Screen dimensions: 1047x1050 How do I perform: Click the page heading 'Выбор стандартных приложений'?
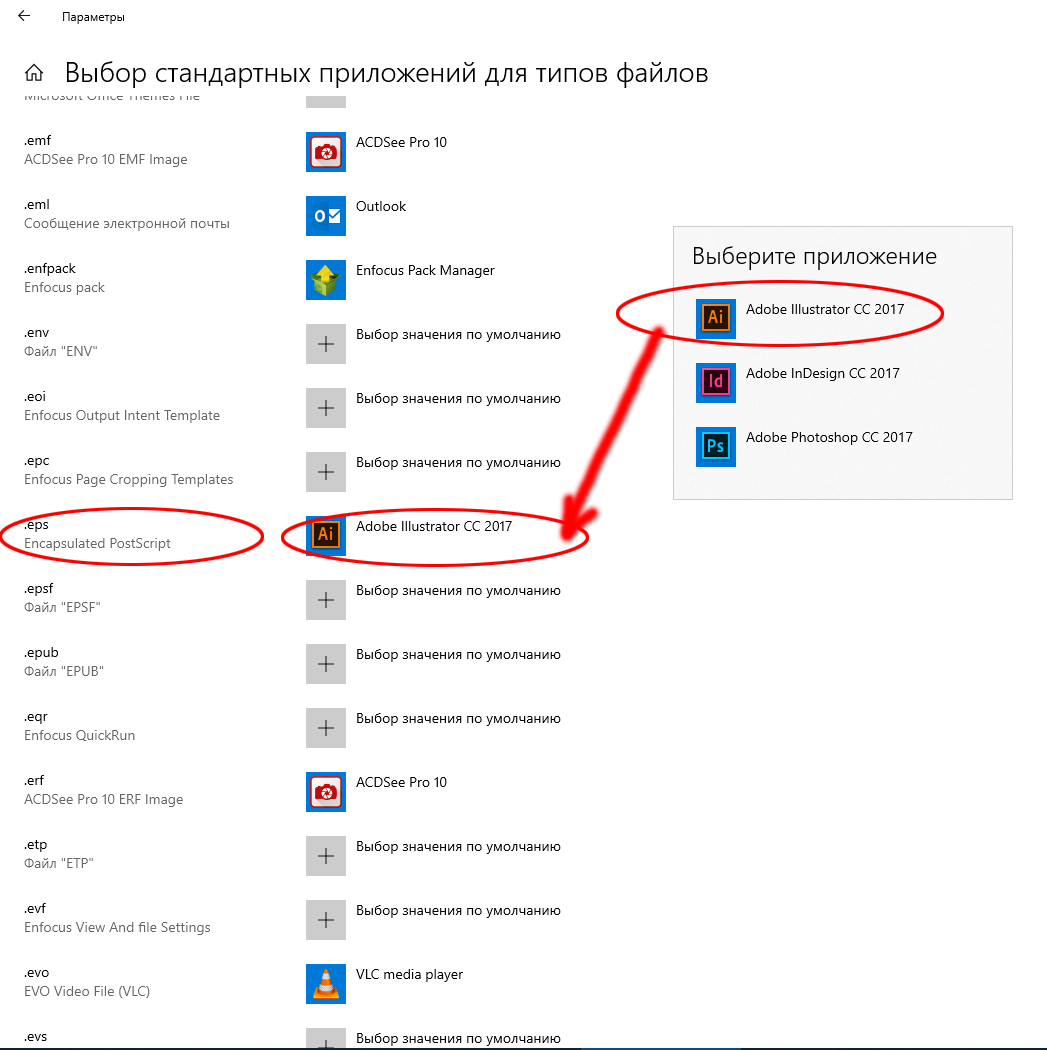pos(386,73)
